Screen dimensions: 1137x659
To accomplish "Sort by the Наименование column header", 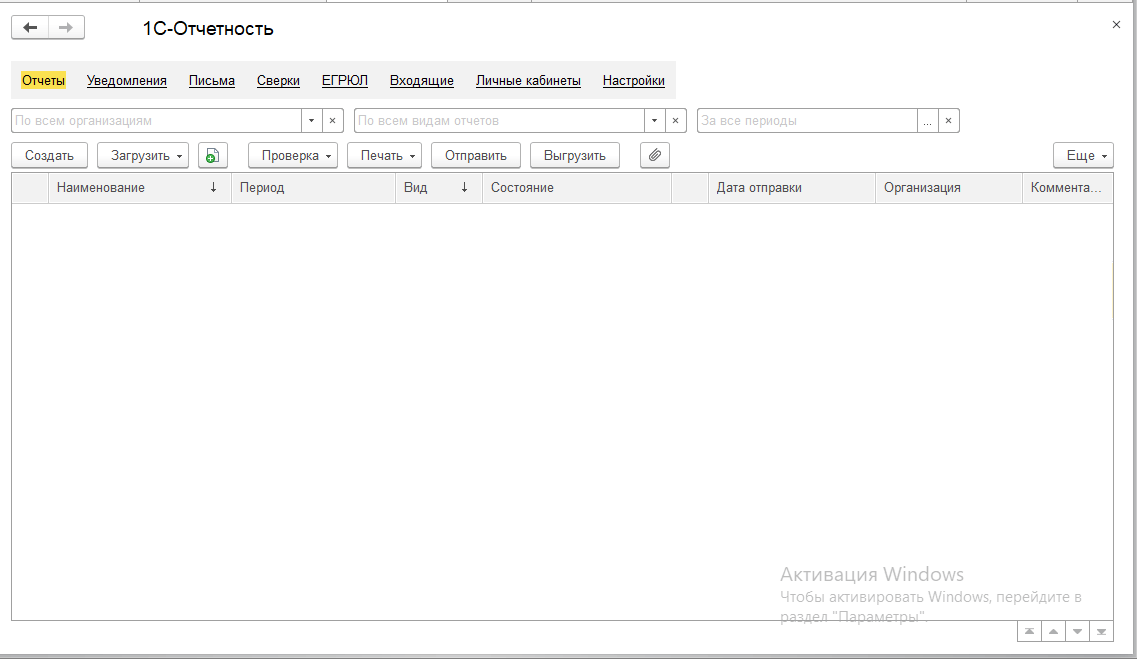I will [x=140, y=188].
